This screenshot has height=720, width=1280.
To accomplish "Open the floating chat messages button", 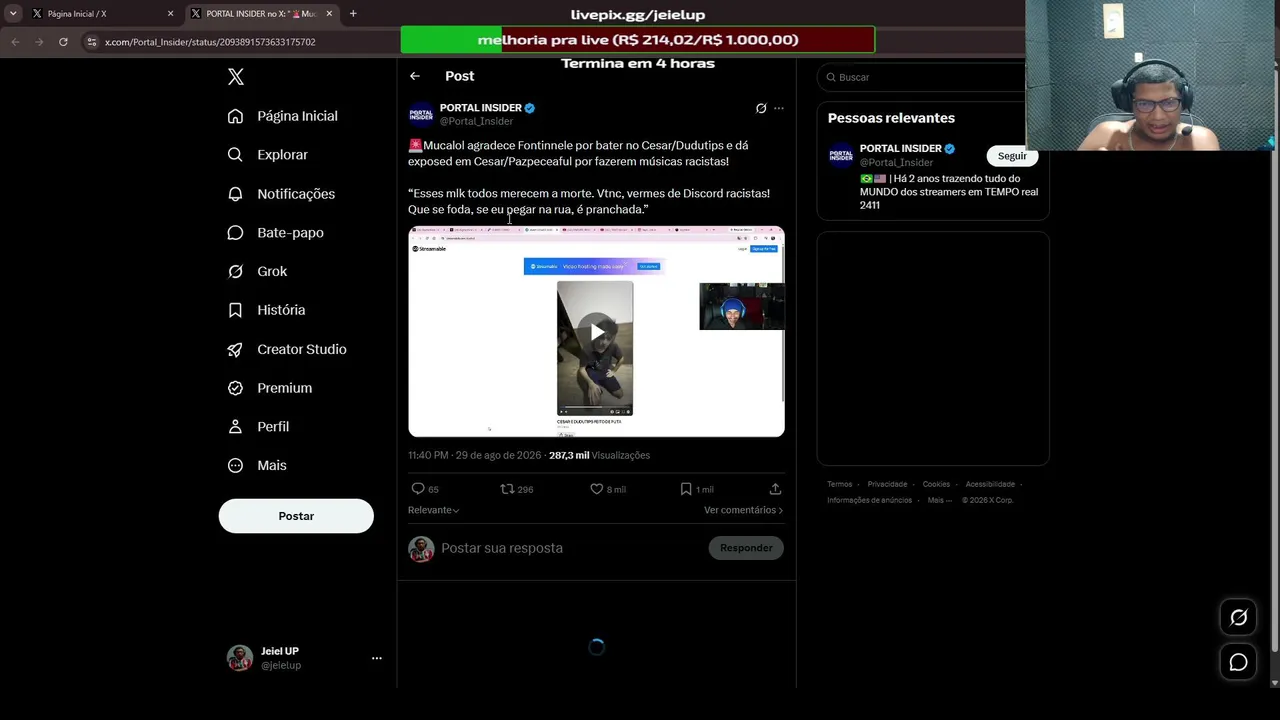I will [1238, 662].
